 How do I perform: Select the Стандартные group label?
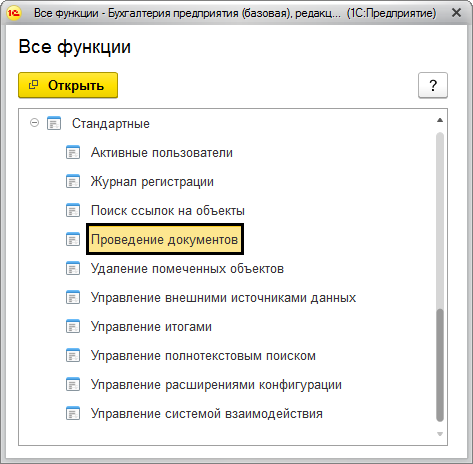pos(111,124)
